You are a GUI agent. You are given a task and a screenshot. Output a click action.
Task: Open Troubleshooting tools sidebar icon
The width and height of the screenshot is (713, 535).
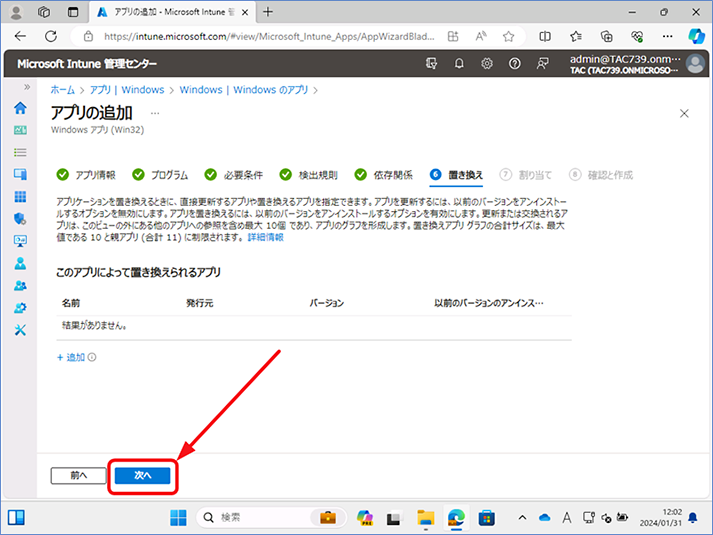pyautogui.click(x=20, y=330)
